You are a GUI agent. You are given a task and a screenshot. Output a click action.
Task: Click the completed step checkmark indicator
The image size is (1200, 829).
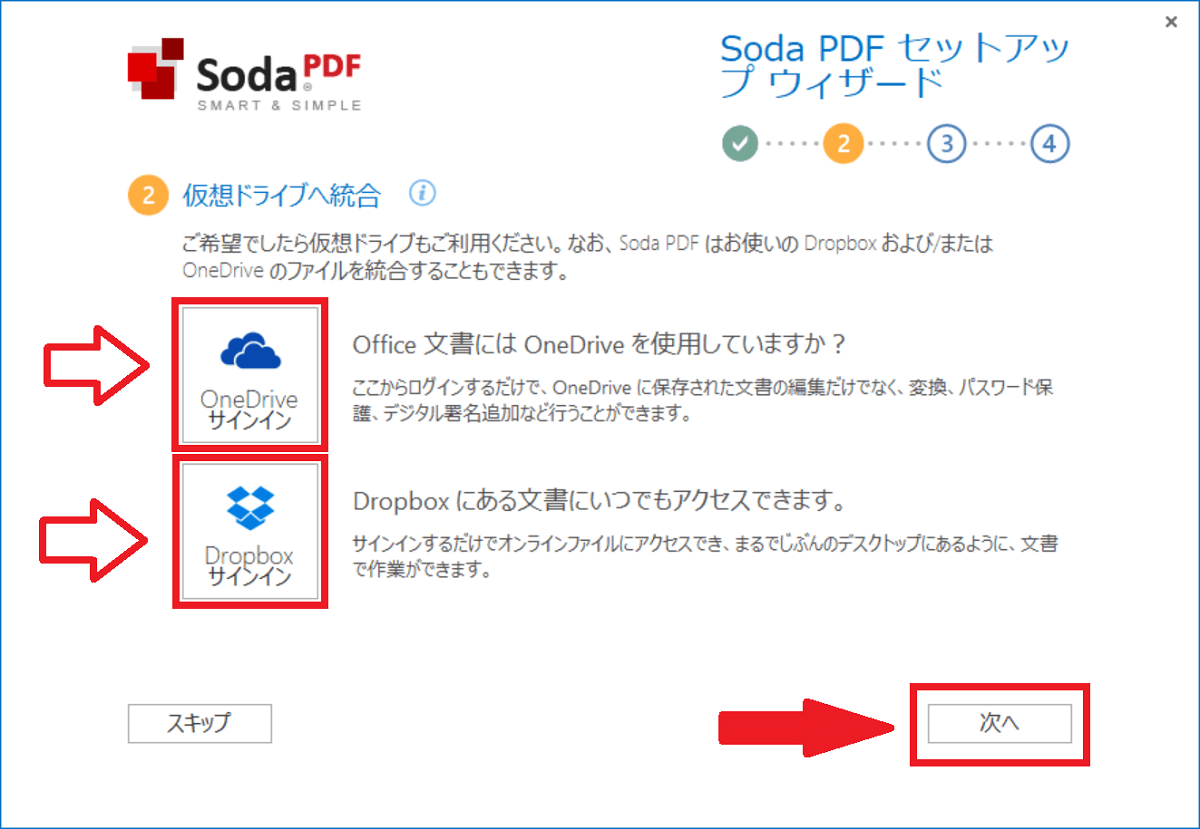coord(740,144)
